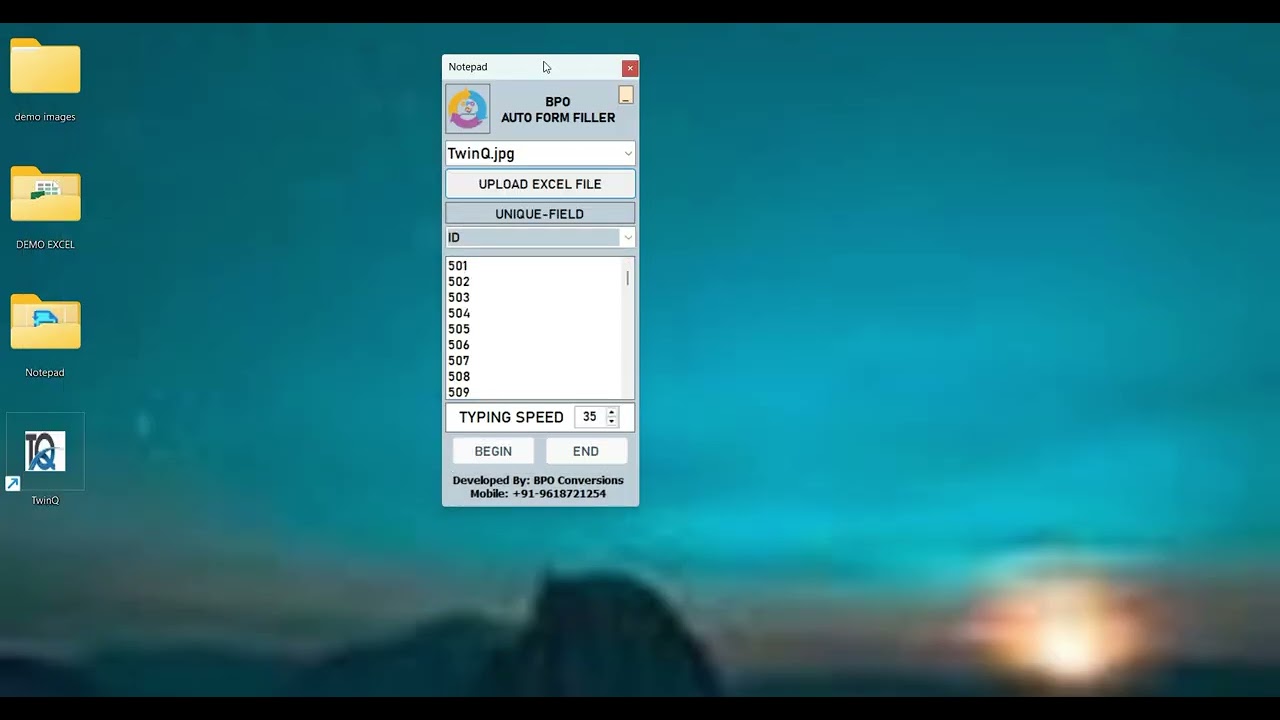Click Developed By: BPO Conversions text
The height and width of the screenshot is (720, 1280).
click(538, 480)
